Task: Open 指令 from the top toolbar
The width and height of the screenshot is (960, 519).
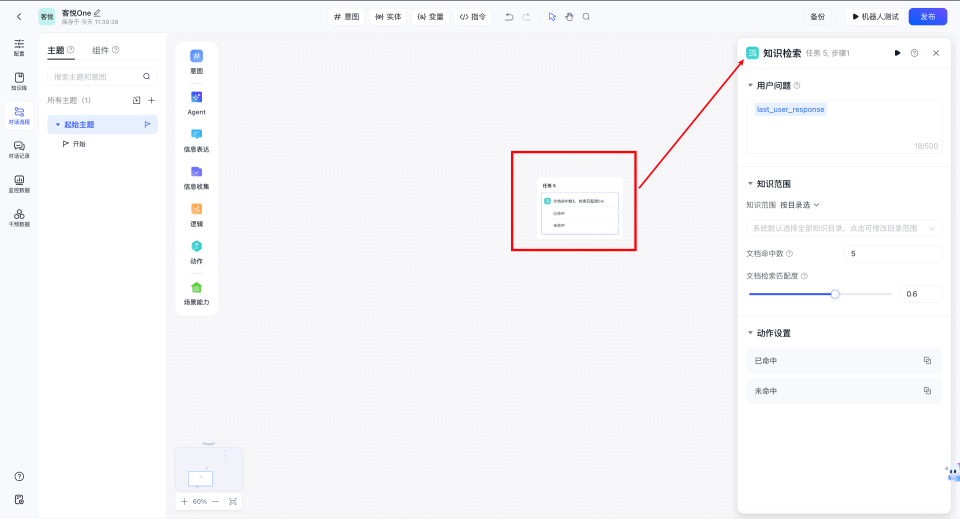Action: tap(473, 17)
